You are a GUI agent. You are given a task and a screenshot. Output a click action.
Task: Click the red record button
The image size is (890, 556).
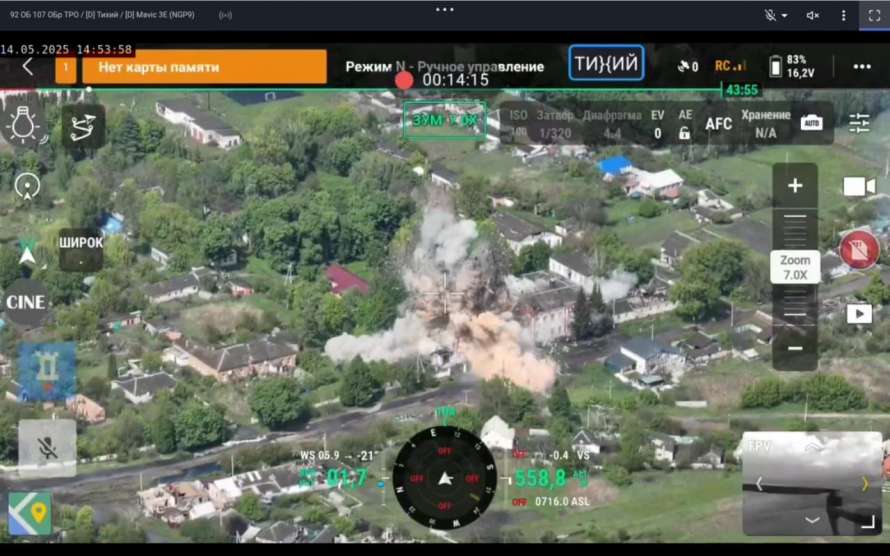[860, 250]
